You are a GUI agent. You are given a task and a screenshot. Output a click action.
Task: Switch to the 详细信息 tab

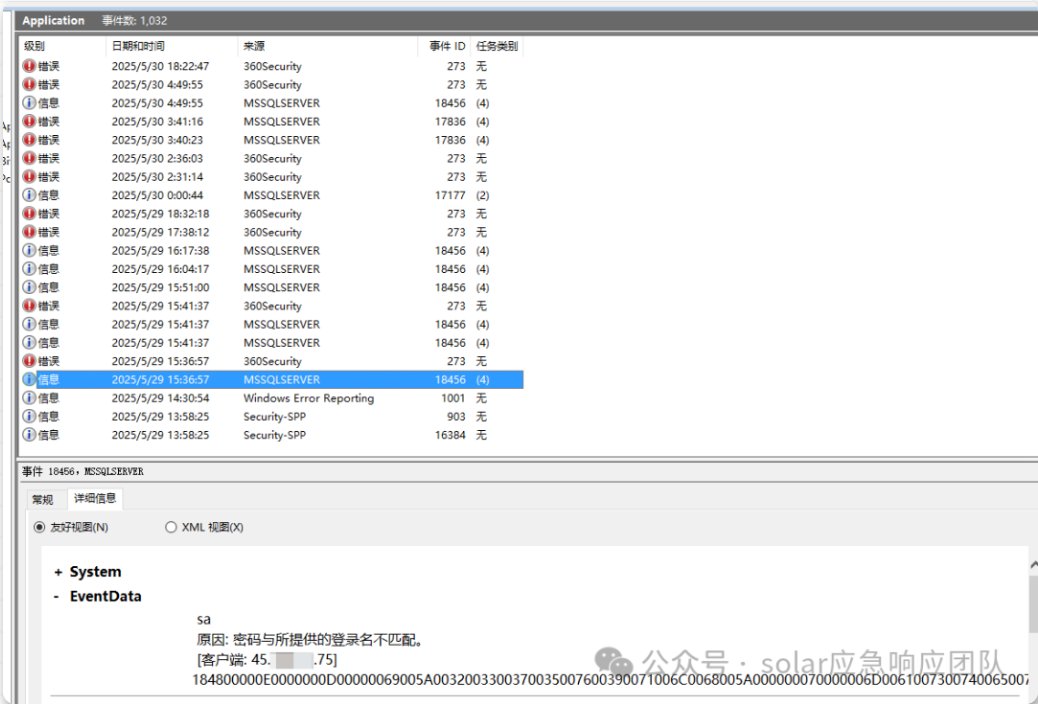tap(95, 498)
